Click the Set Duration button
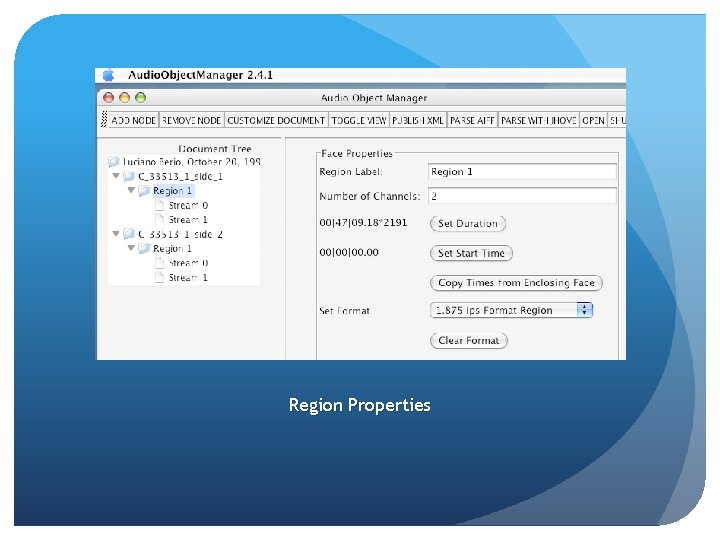This screenshot has width=720, height=540. [x=468, y=224]
